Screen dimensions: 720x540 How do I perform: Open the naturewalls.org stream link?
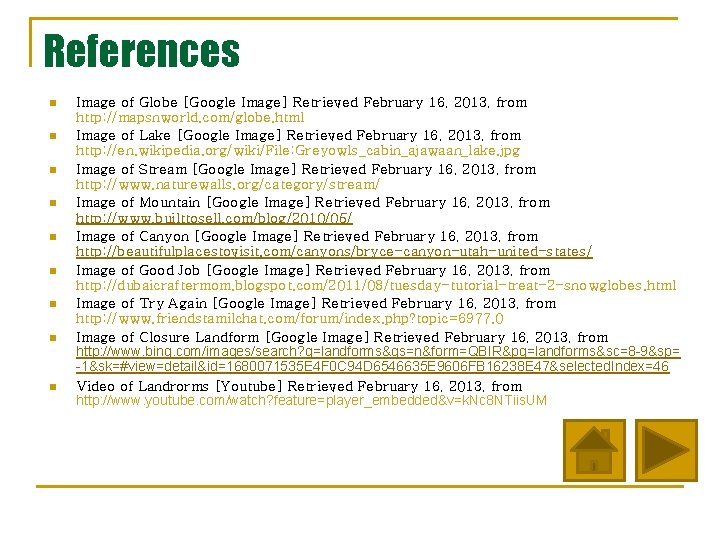228,185
